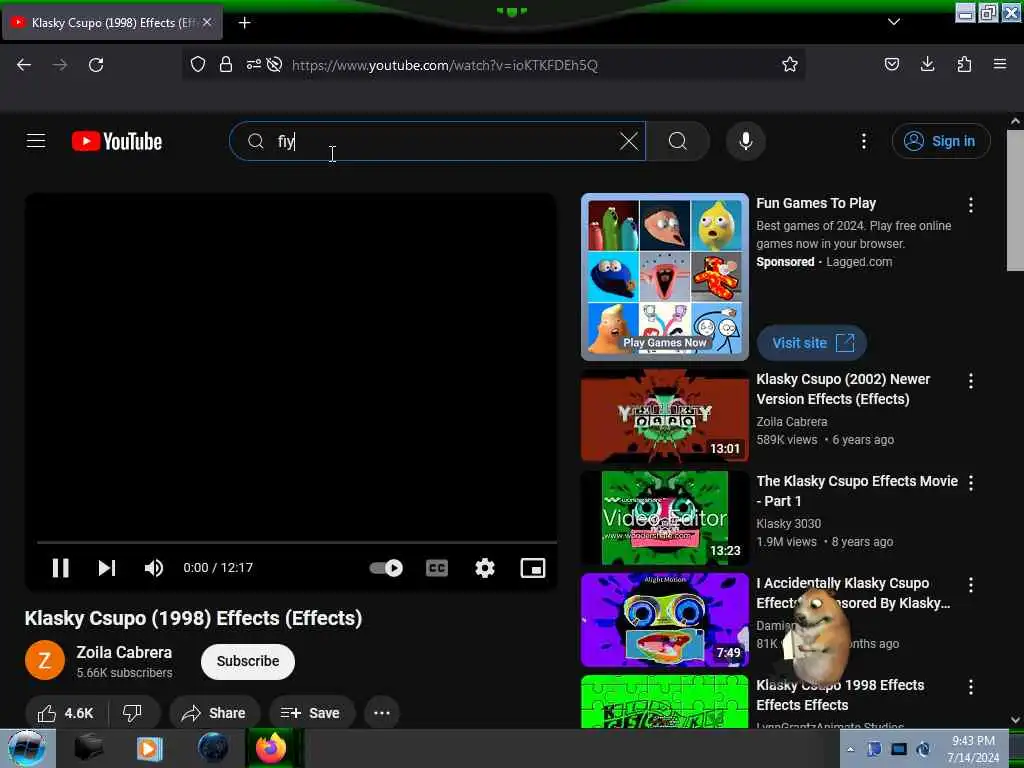1024x768 pixels.
Task: Mute the video volume
Action: [x=154, y=568]
